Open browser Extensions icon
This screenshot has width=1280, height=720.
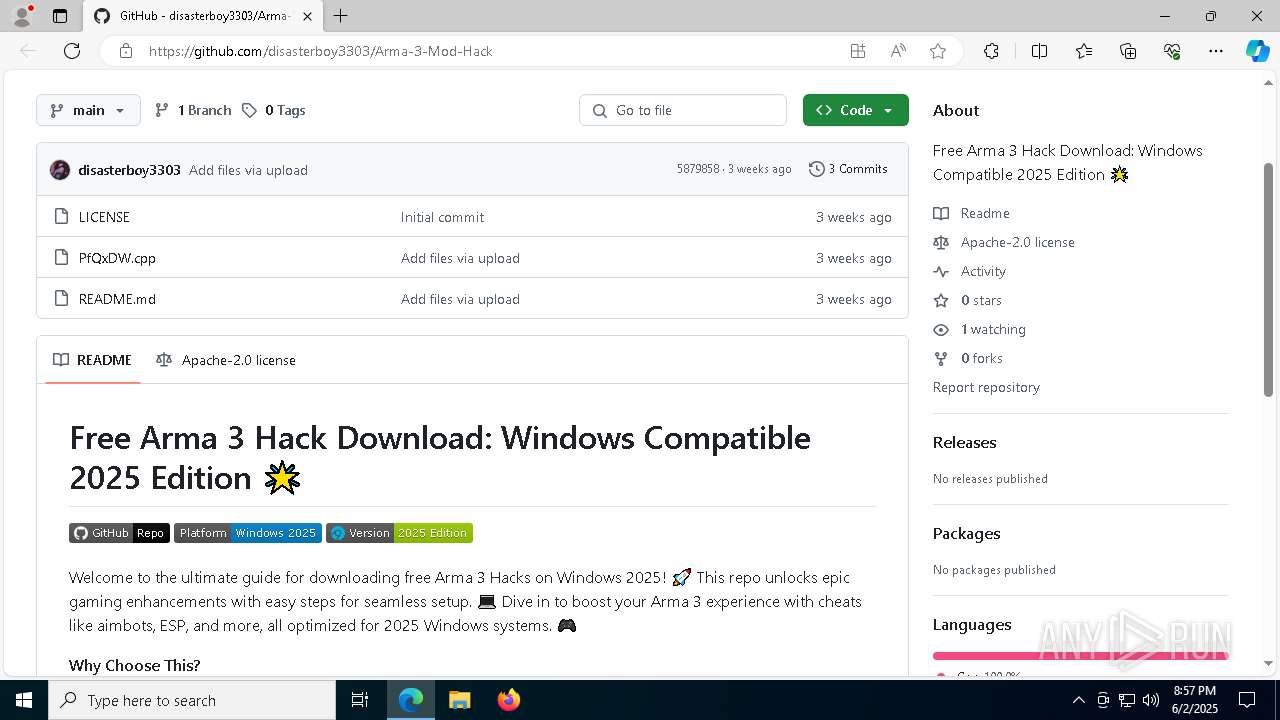coord(991,51)
